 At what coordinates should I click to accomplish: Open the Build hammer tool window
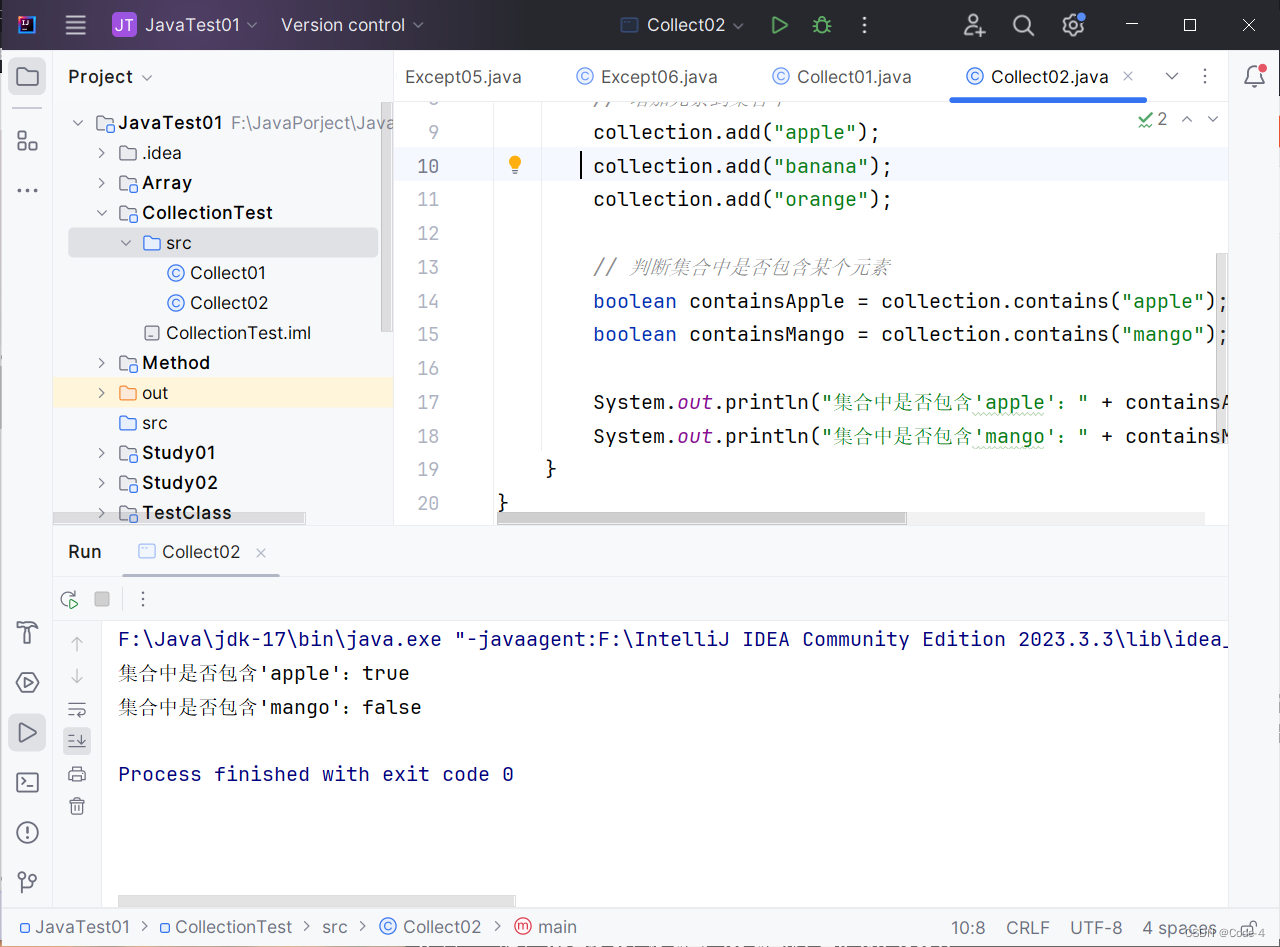(x=28, y=633)
